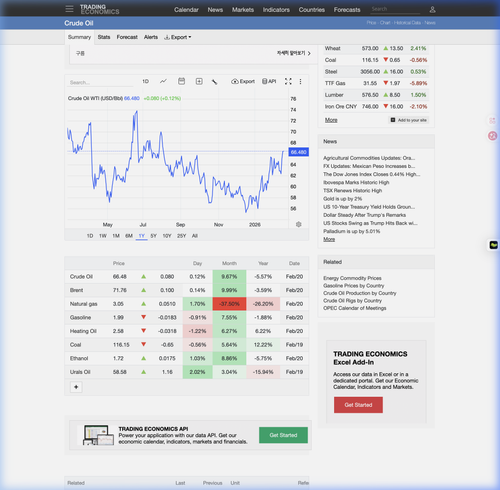Image resolution: width=500 pixels, height=490 pixels.
Task: Click the Historical Data breadcrumb link
Action: 407,23
